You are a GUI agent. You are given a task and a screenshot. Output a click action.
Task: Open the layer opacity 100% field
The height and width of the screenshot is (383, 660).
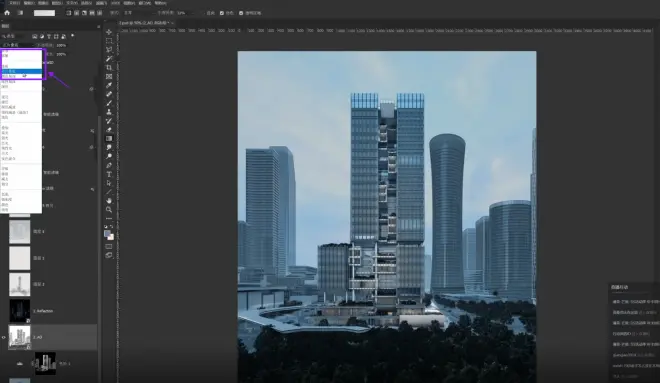[61, 45]
